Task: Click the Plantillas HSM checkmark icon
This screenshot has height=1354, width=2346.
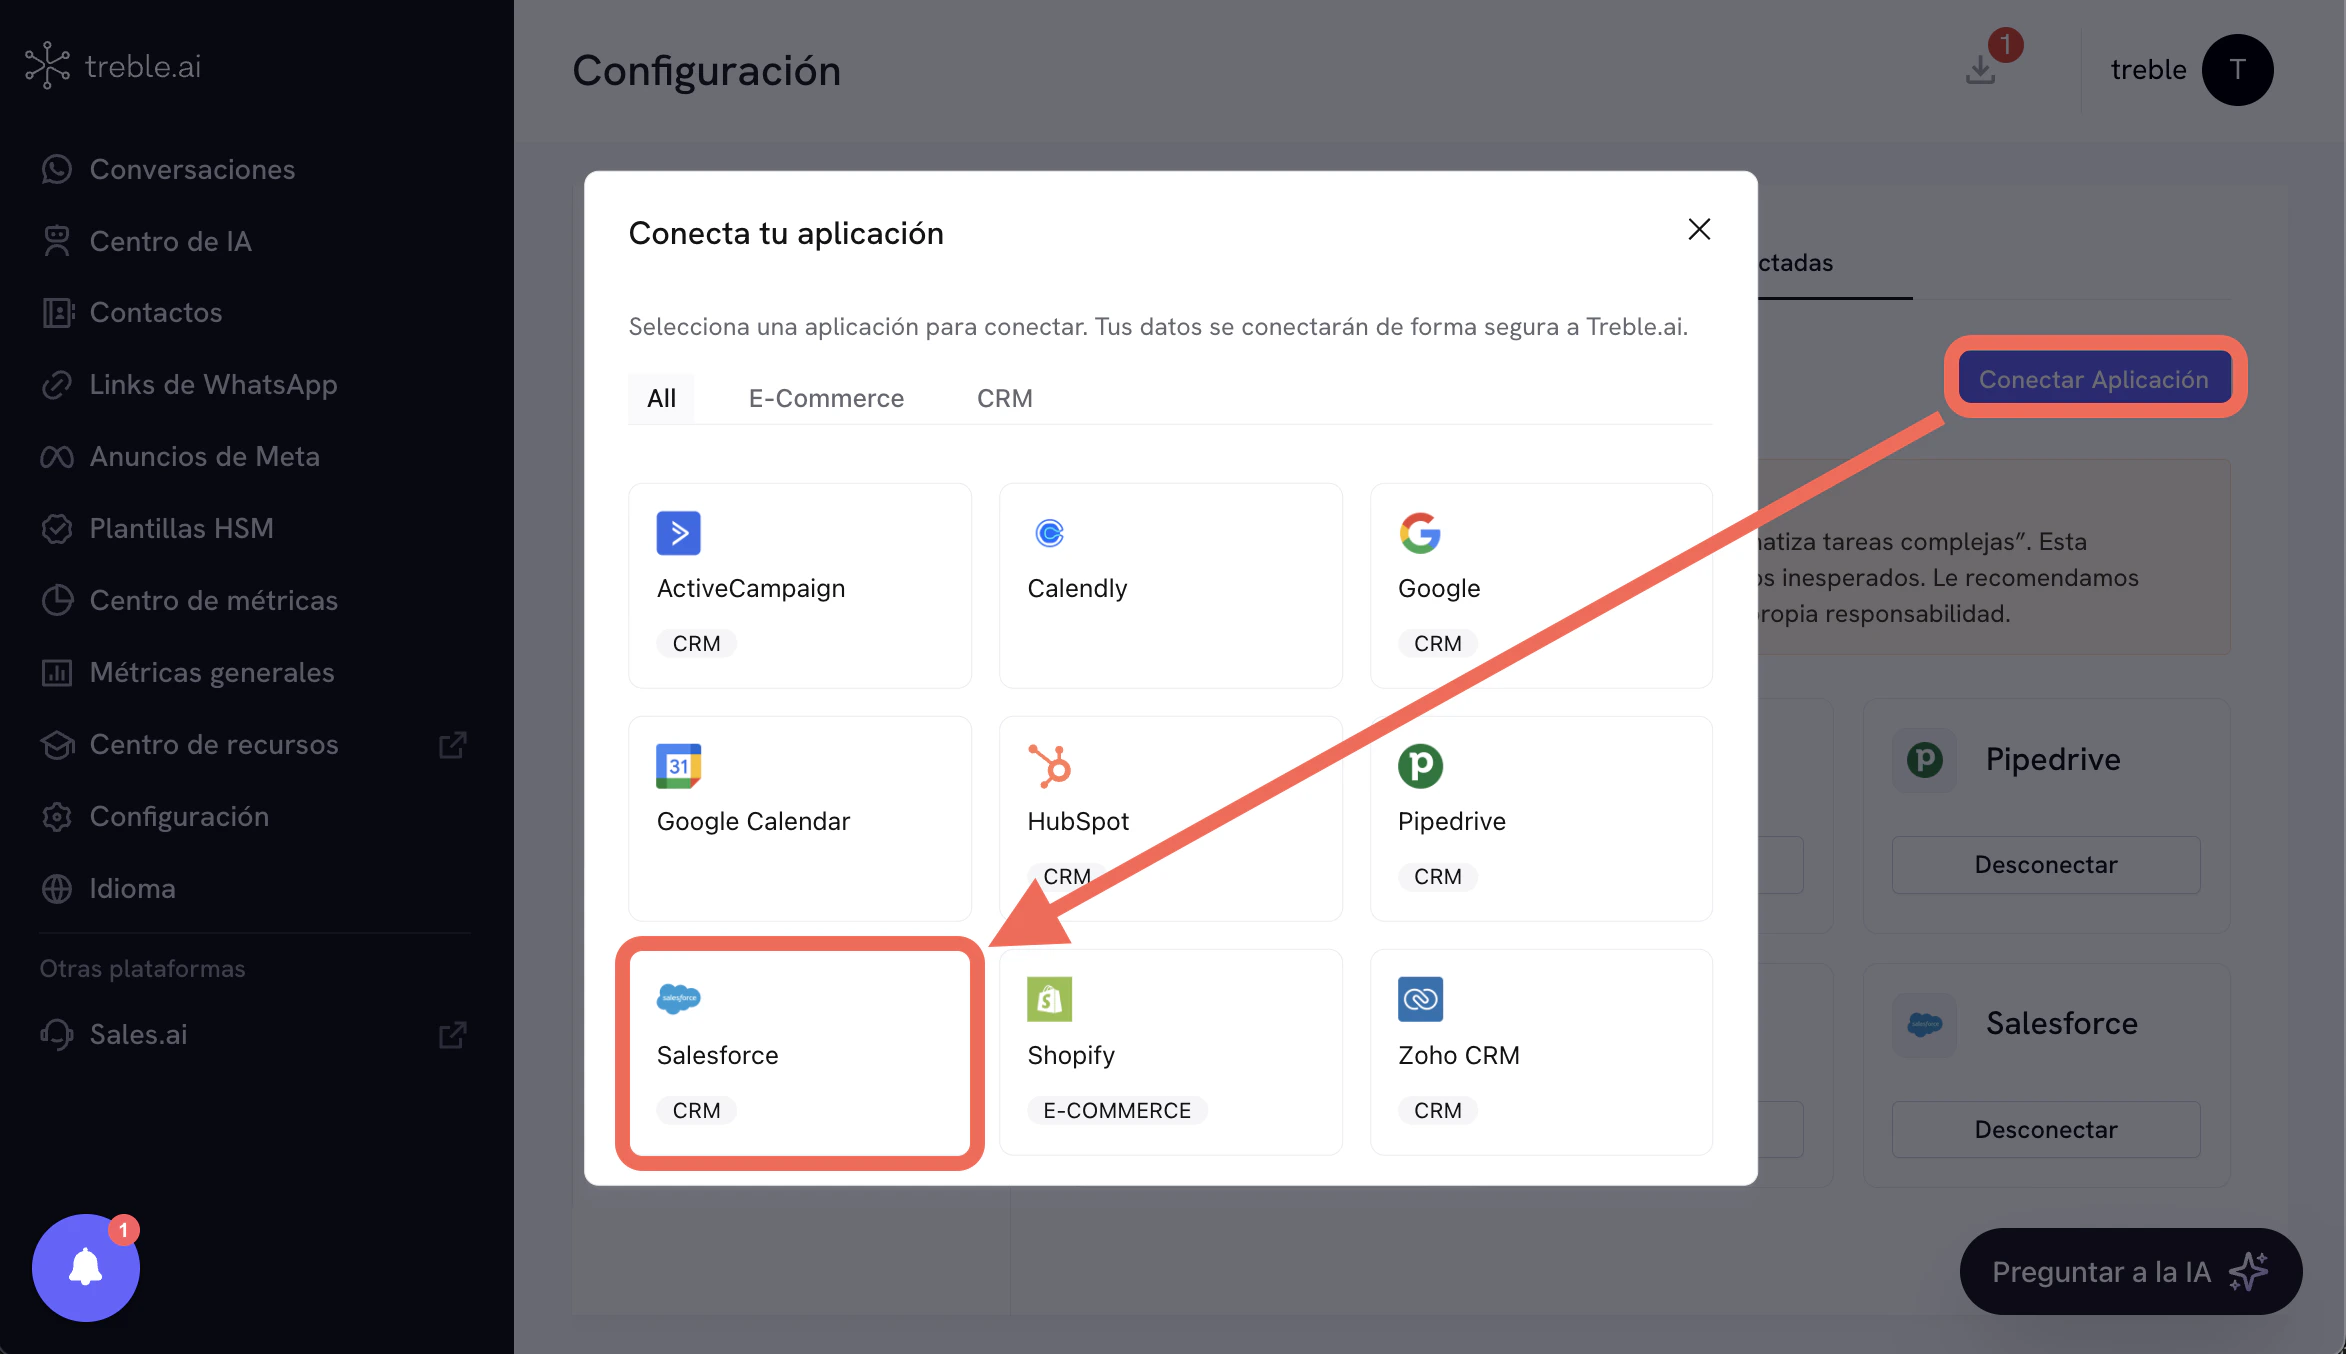Action: click(x=57, y=528)
